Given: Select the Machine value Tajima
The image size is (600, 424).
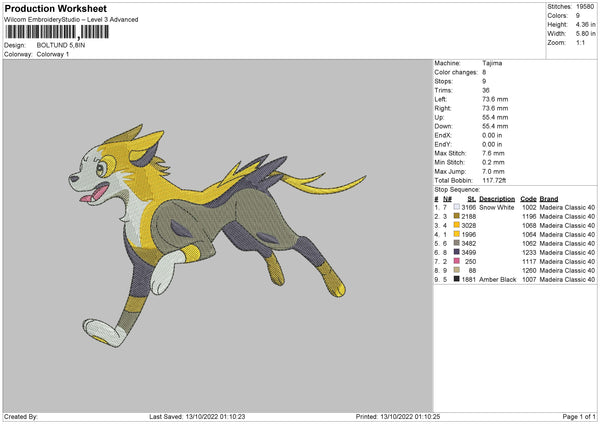Looking at the screenshot, I should [x=492, y=63].
